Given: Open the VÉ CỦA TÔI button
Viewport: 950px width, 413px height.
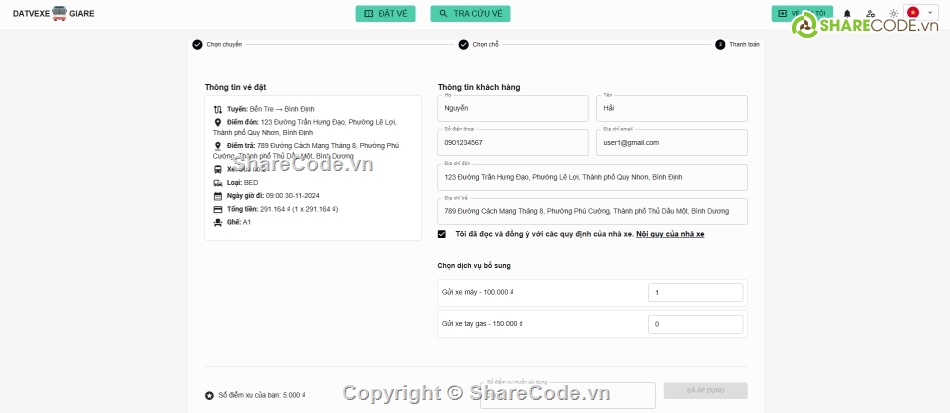Looking at the screenshot, I should coord(802,13).
